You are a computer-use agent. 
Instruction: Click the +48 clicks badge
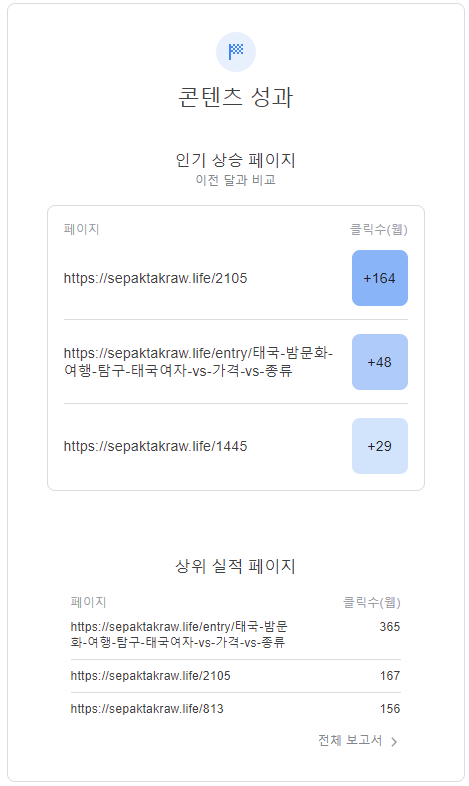point(380,362)
